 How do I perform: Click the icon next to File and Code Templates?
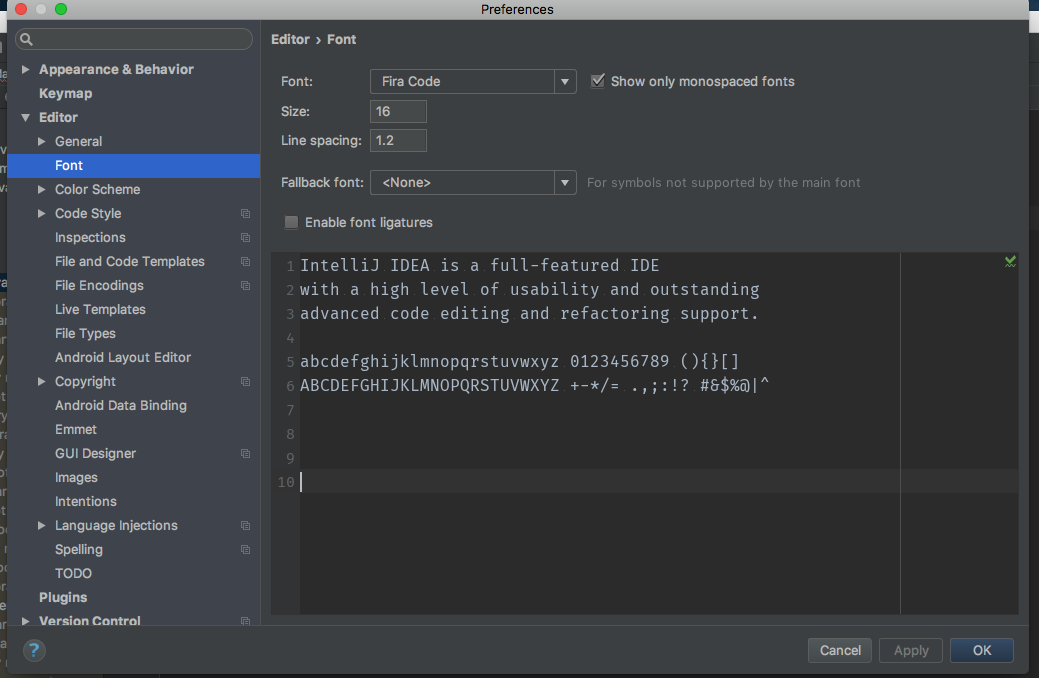245,261
